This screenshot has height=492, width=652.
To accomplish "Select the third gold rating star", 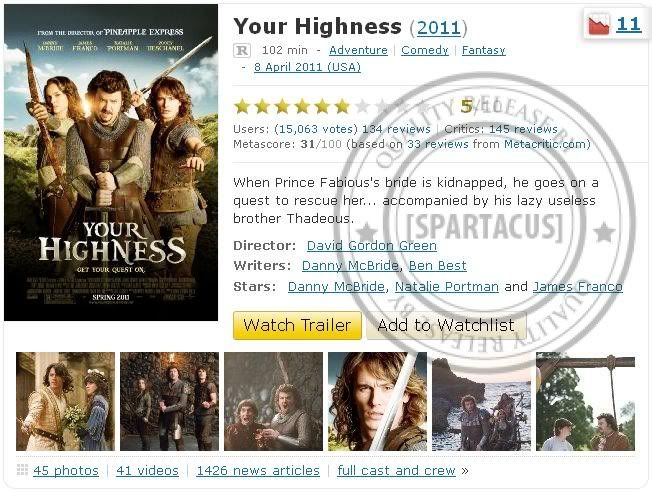I will coord(282,106).
